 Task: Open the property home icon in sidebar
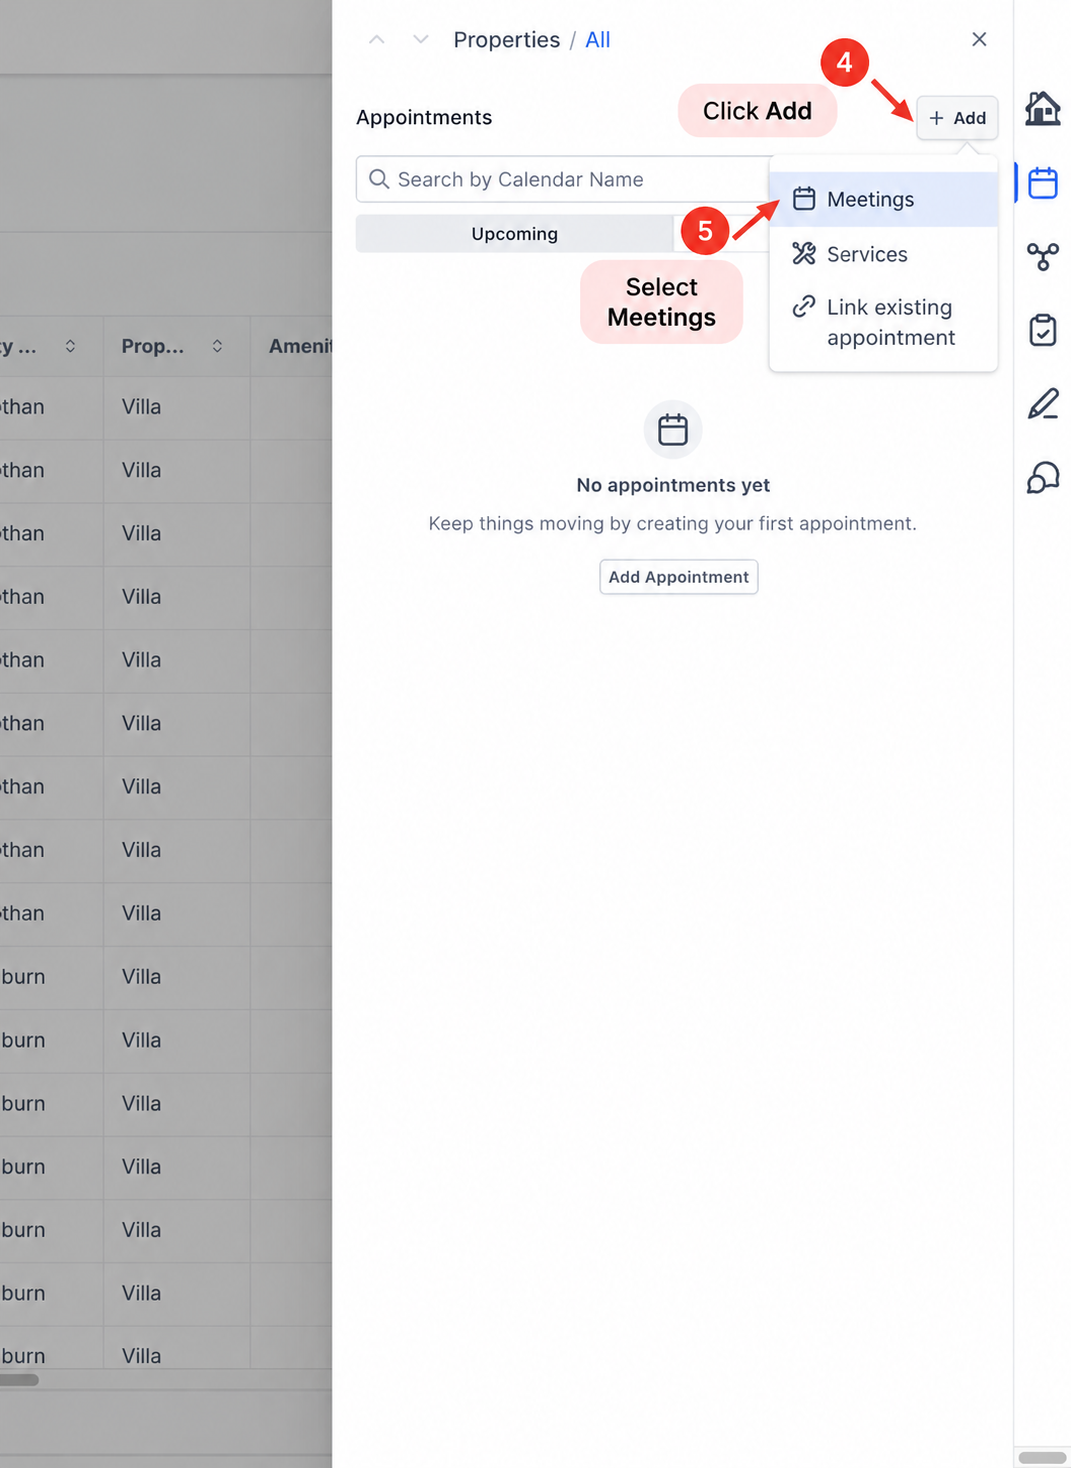(x=1043, y=108)
